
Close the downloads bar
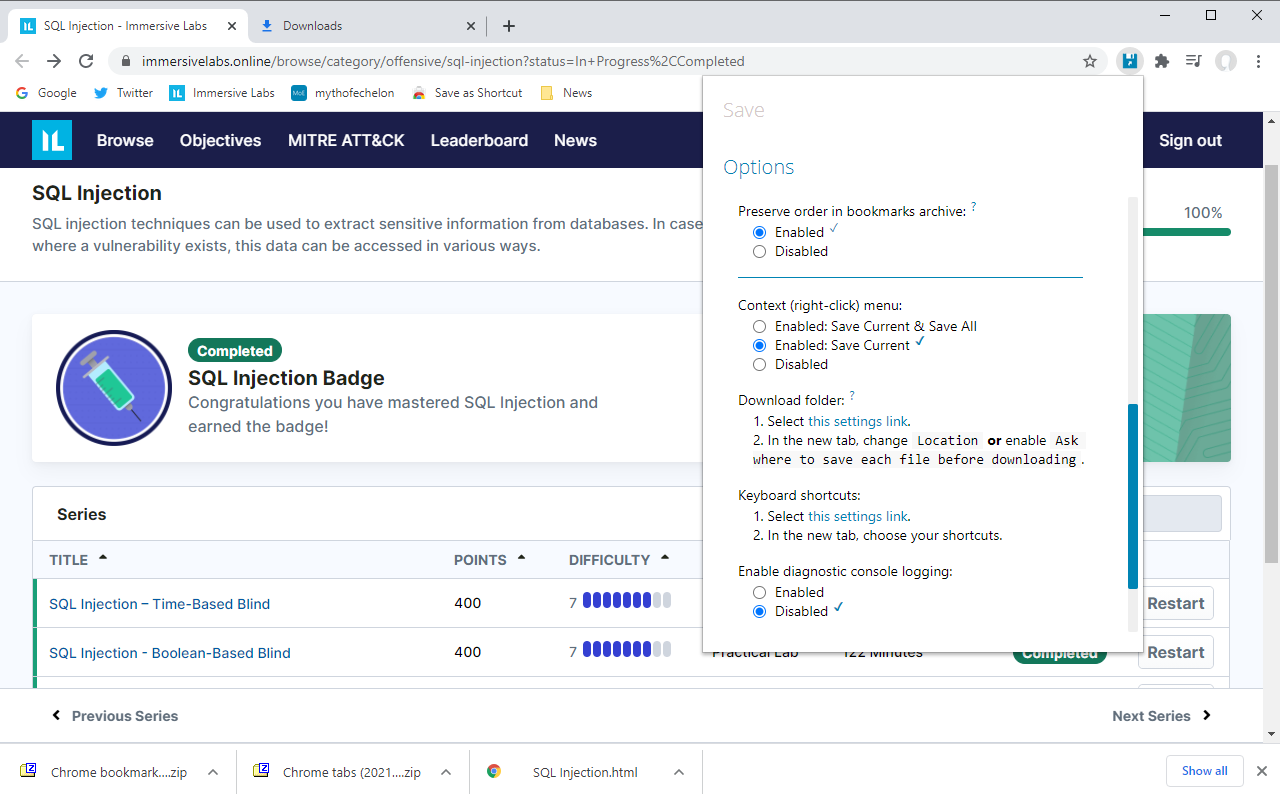[1261, 771]
